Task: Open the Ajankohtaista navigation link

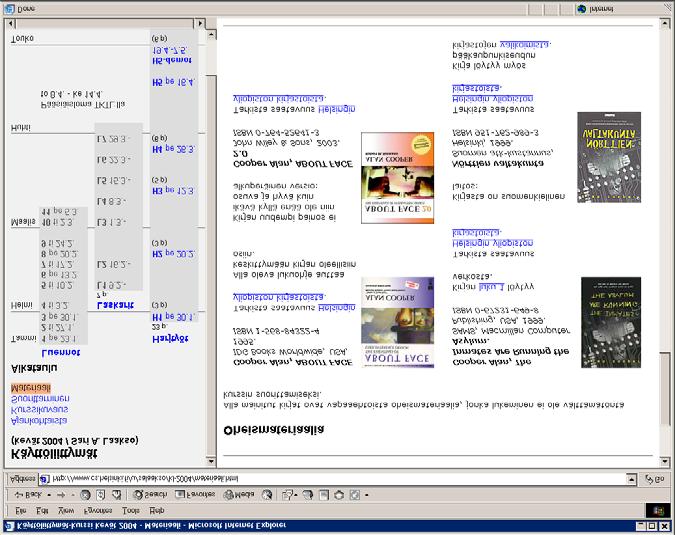Action: tap(39, 420)
